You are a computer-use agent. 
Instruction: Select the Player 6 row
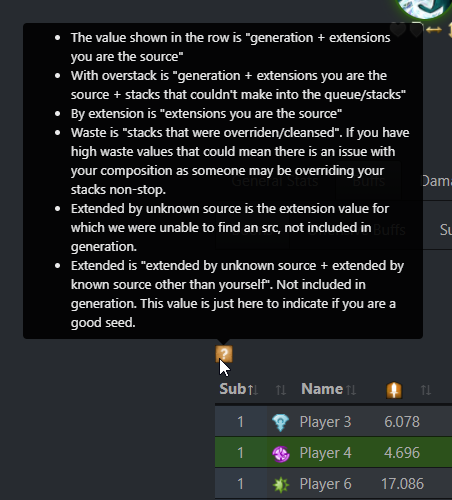[x=333, y=484]
